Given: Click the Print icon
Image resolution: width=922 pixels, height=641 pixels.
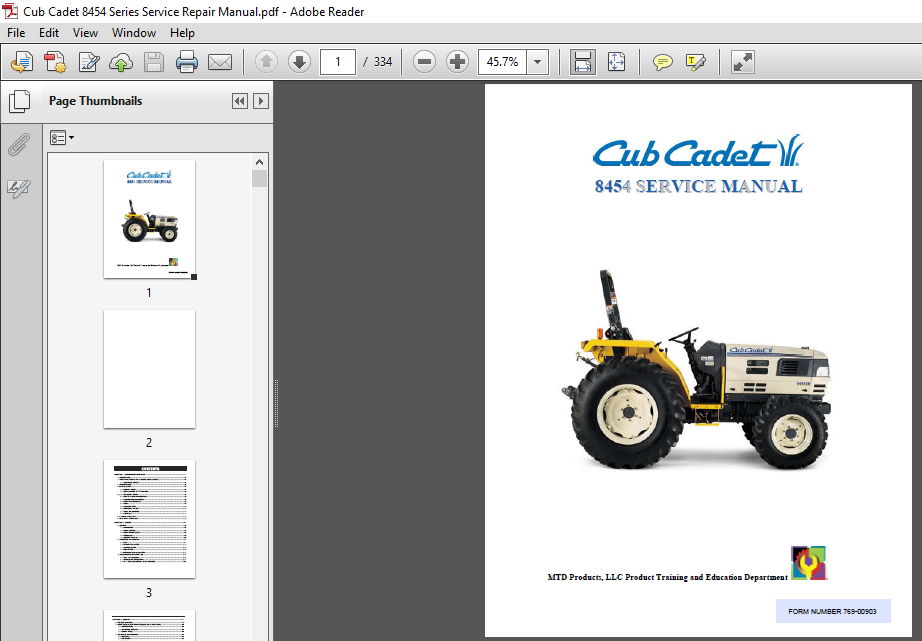Looking at the screenshot, I should pyautogui.click(x=187, y=62).
